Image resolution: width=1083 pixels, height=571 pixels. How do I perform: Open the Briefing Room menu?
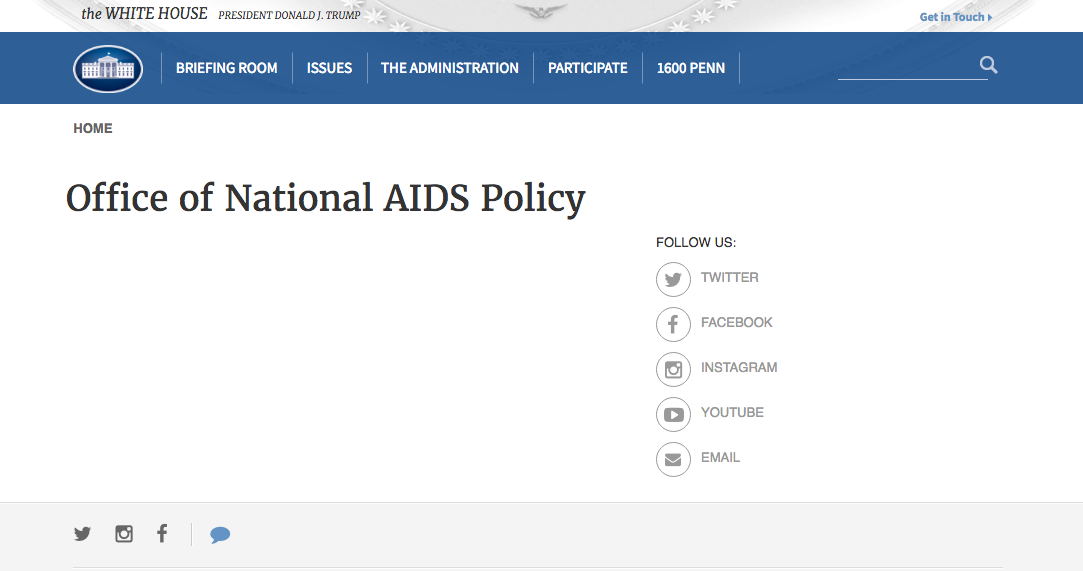tap(227, 68)
